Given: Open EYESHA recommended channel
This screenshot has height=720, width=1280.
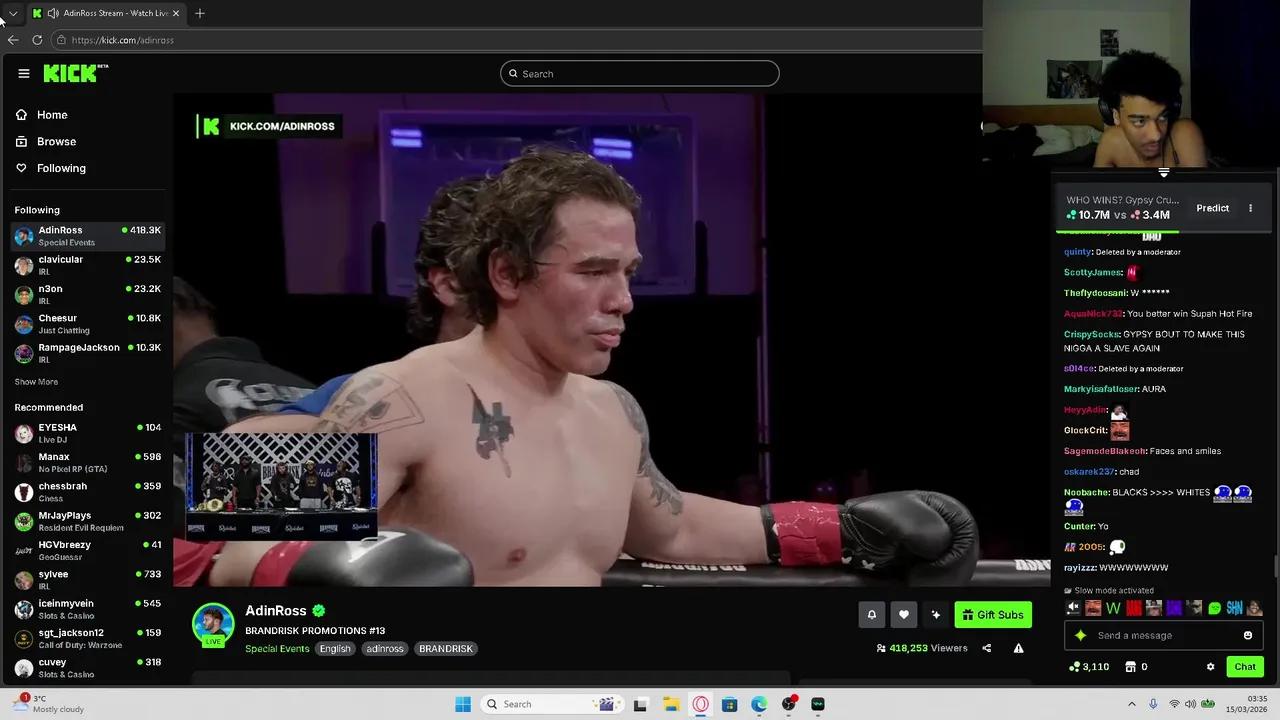Looking at the screenshot, I should coord(87,433).
